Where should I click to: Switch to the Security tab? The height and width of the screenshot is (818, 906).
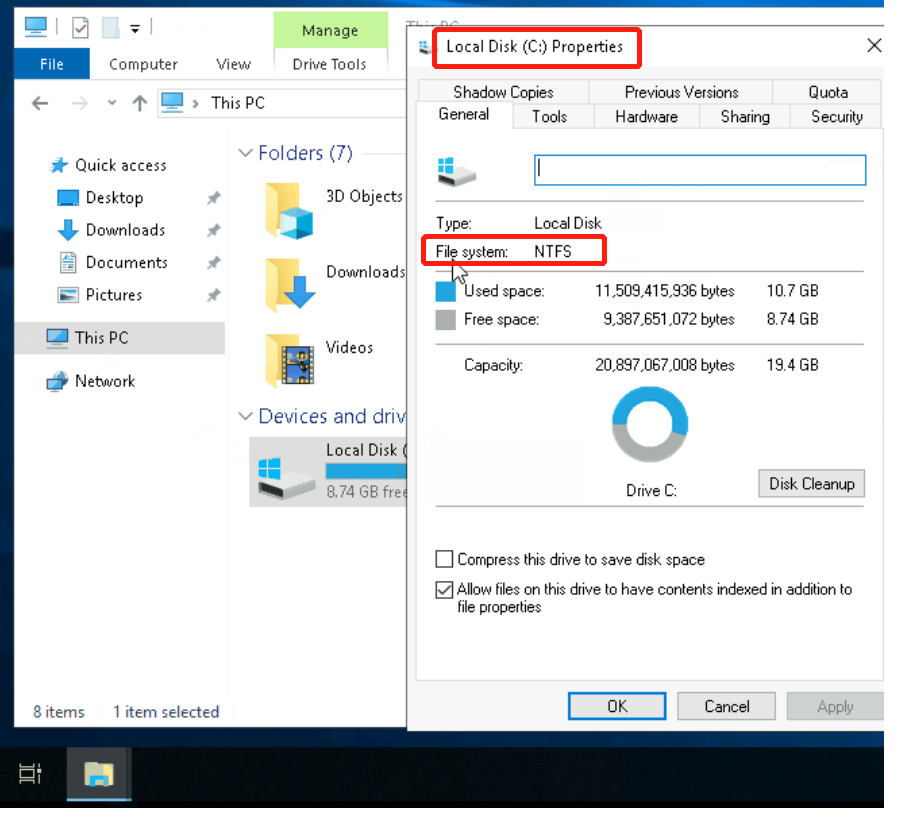point(836,117)
